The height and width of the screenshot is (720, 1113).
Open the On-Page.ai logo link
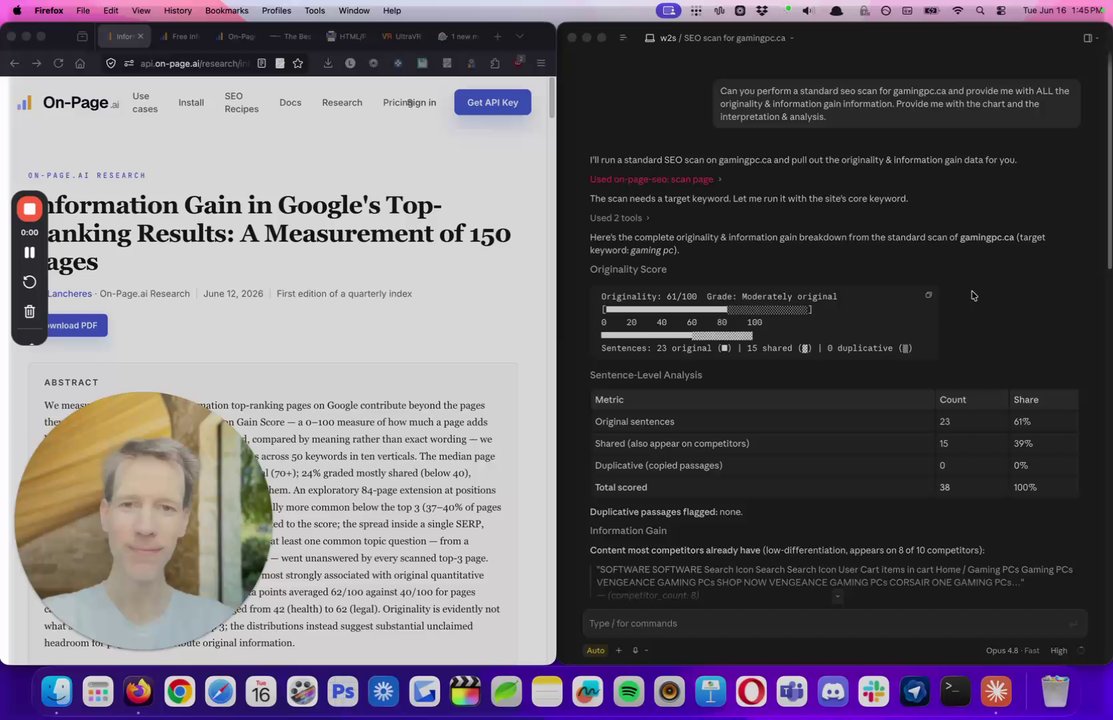click(x=67, y=103)
